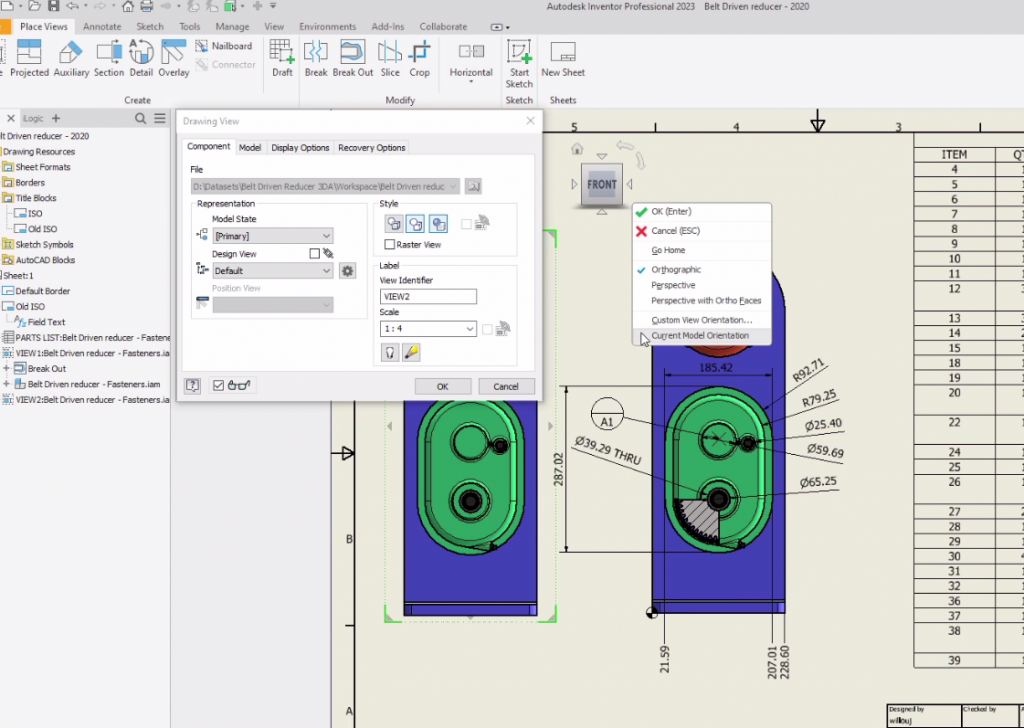
Task: Choose Current Model Orientation from context menu
Action: click(699, 336)
